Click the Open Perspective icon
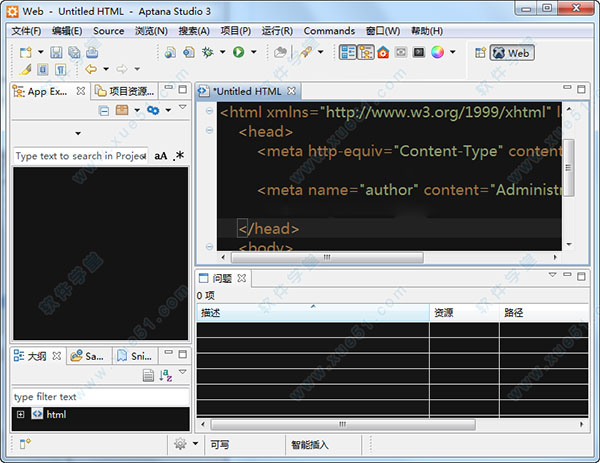The image size is (600, 463). pyautogui.click(x=480, y=52)
